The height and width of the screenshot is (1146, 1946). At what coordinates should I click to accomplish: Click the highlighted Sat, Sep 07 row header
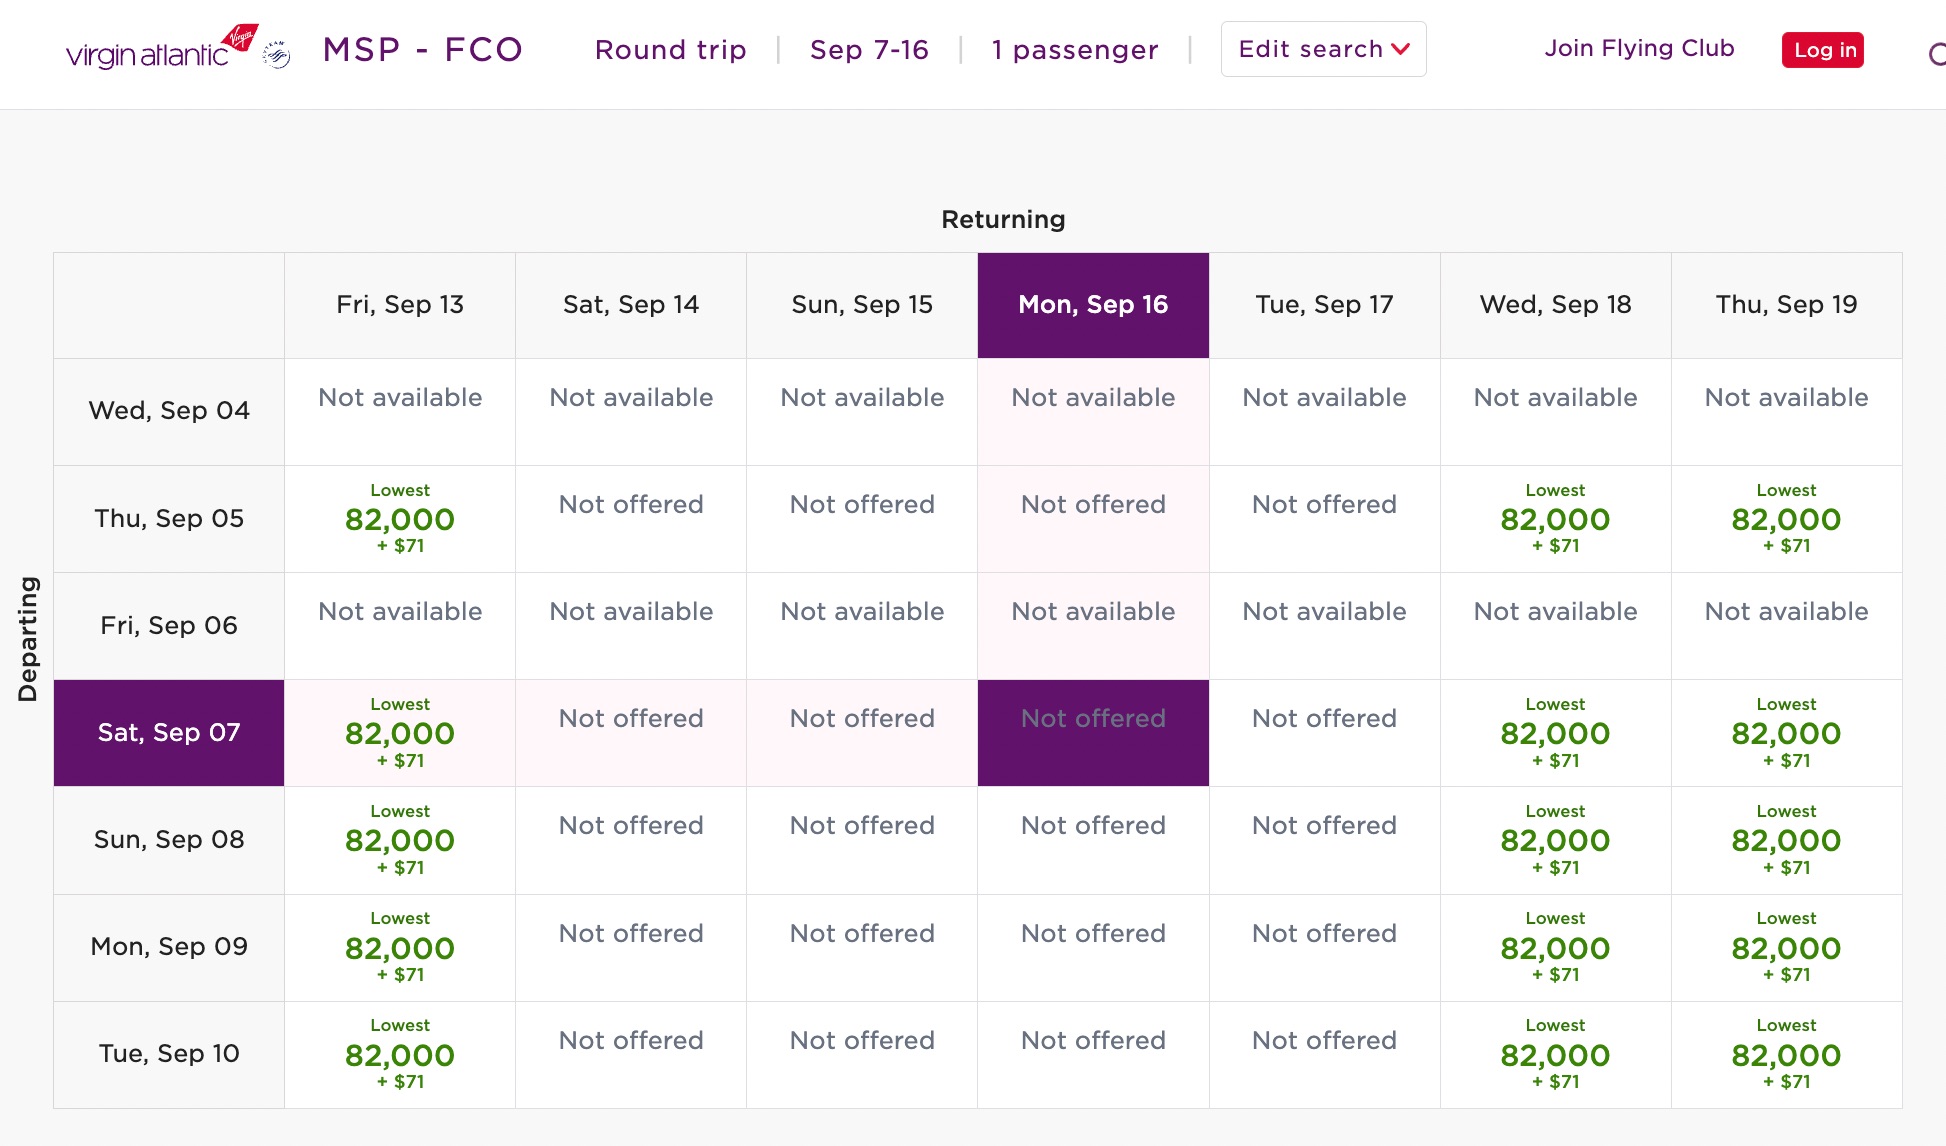click(168, 732)
